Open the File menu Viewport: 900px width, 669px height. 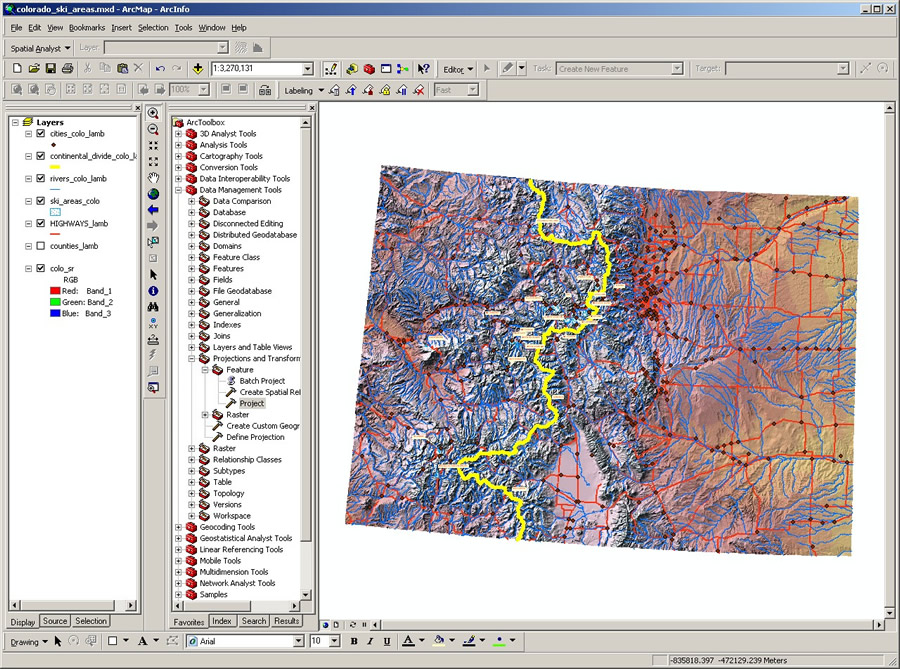point(16,28)
